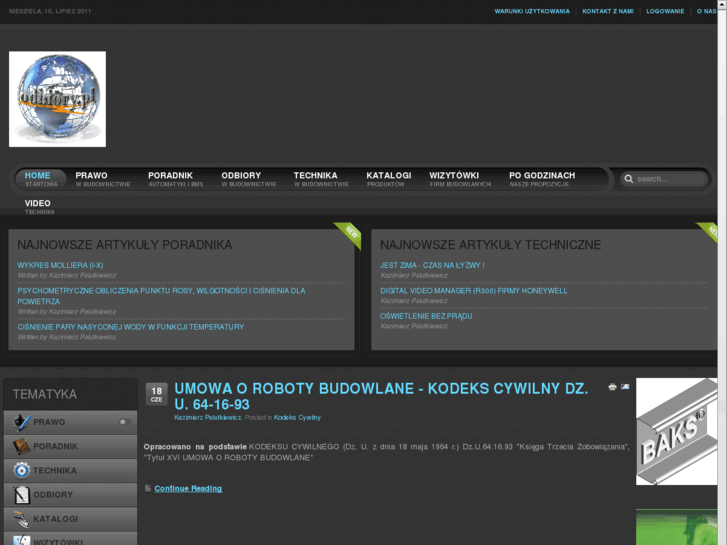Open the Umowa o roboty budowlane title
Image resolution: width=727 pixels, height=545 pixels.
click(381, 396)
